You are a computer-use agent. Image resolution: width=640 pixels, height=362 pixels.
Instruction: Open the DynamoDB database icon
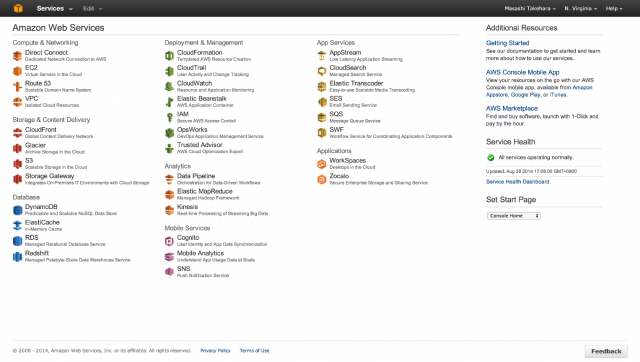pyautogui.click(x=17, y=210)
